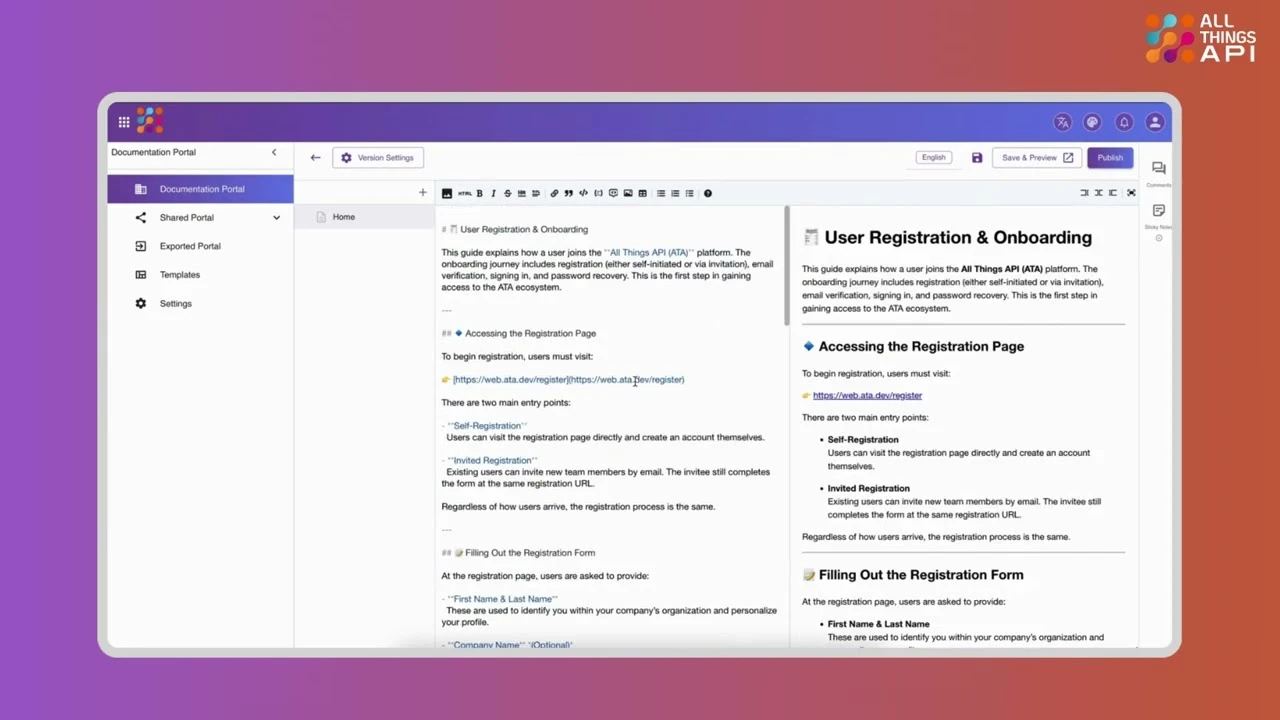Switch to preview-only view
The width and height of the screenshot is (1280, 720).
coord(1113,193)
